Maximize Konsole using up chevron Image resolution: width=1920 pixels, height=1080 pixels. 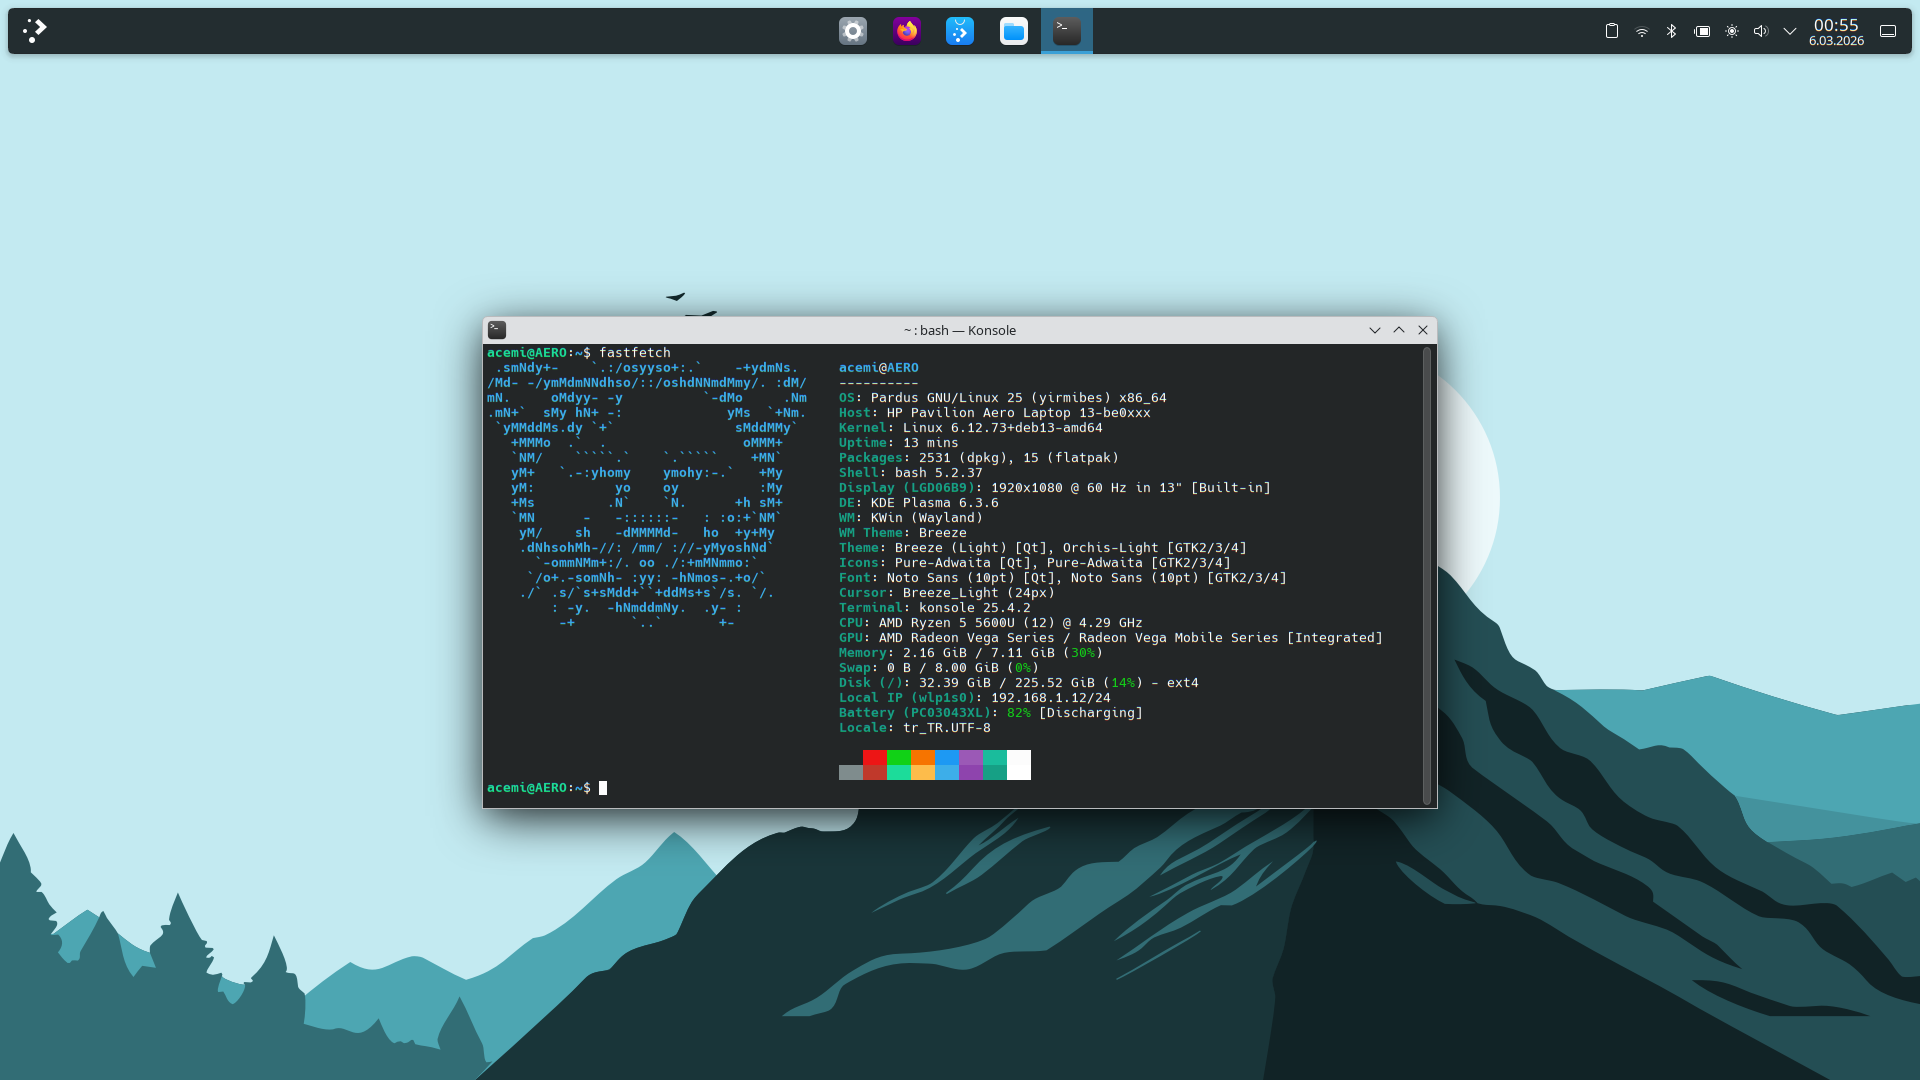coord(1398,330)
